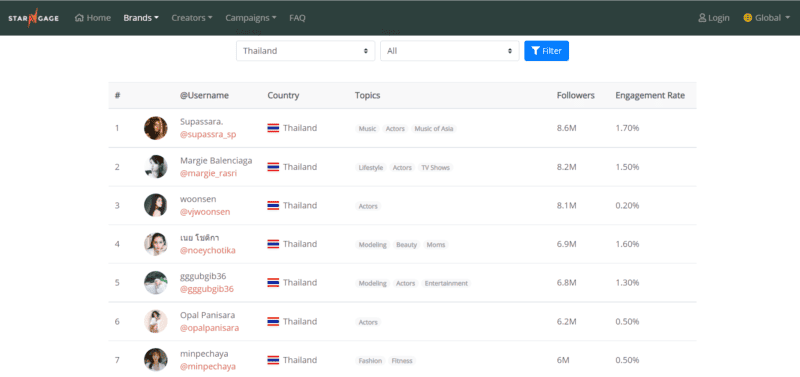The image size is (800, 377).
Task: Open Margie Balenciaga's profile picture
Action: tap(156, 167)
